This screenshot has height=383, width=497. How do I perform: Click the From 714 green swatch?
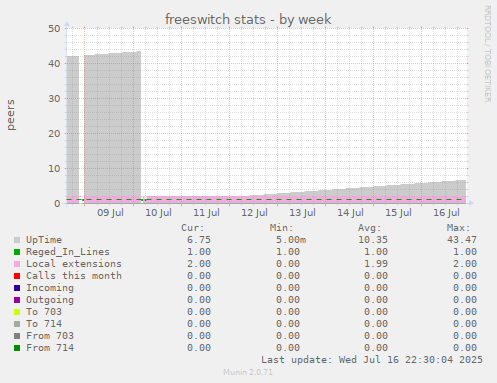pos(17,348)
